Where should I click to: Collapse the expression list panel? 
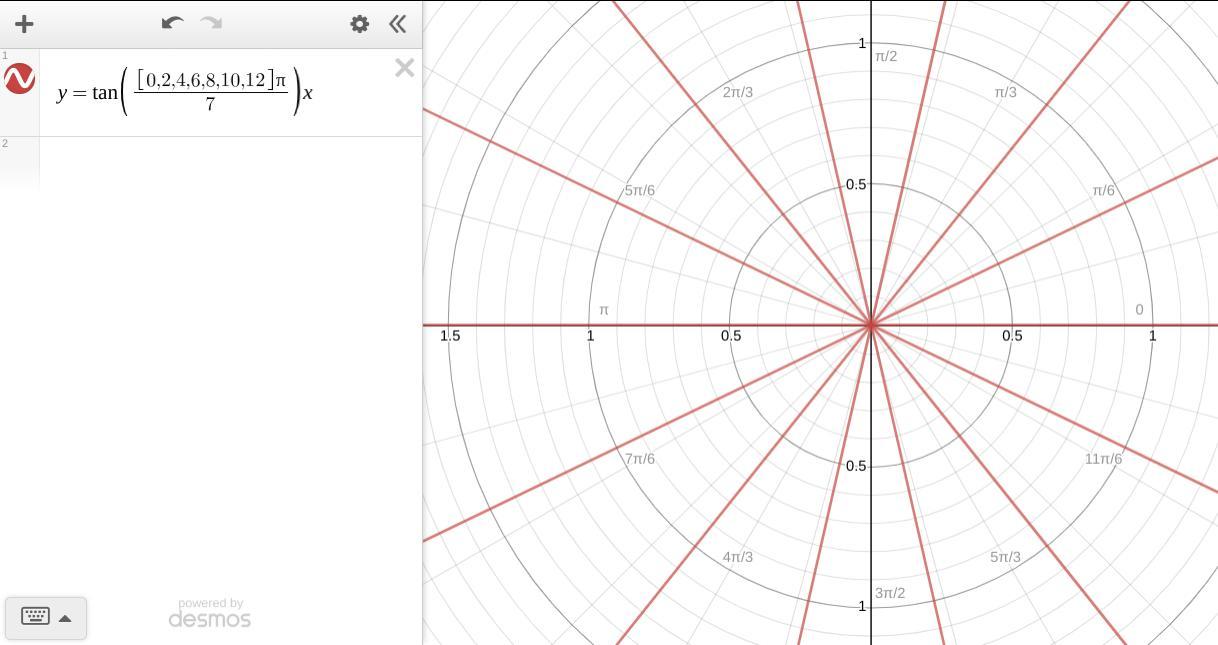[398, 24]
